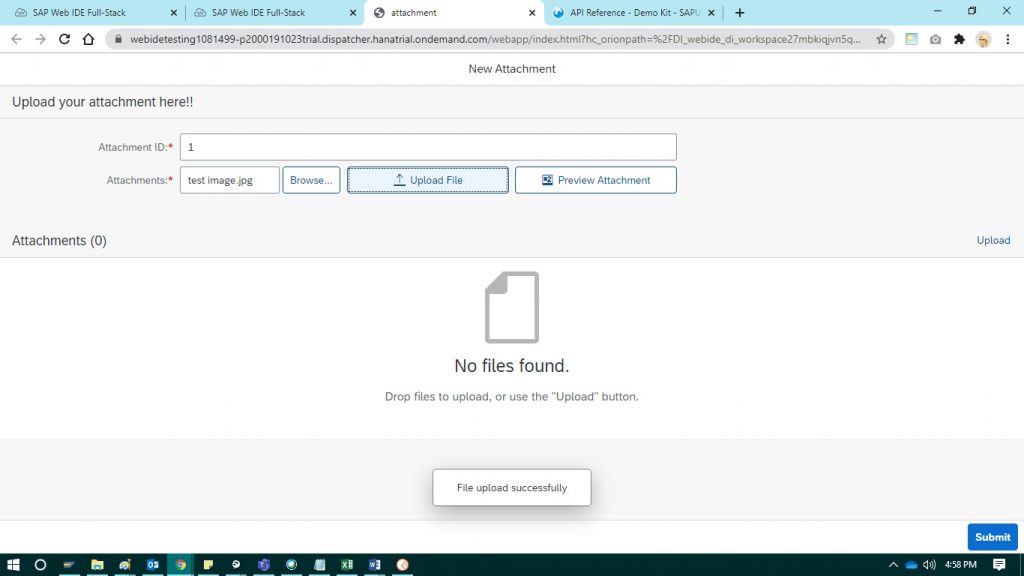
Task: Close the second SAP Web IDE tab
Action: click(353, 12)
